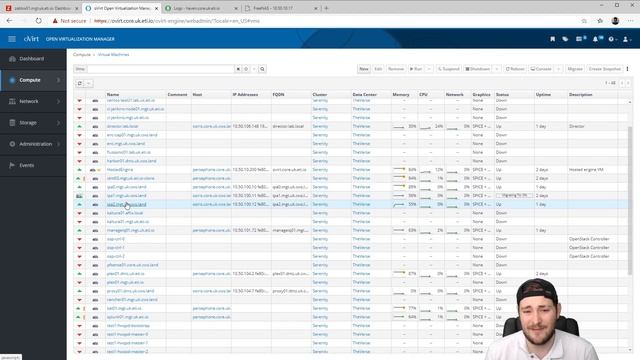Image resolution: width=640 pixels, height=360 pixels.
Task: Go to the next results page
Action: pyautogui.click(x=628, y=83)
